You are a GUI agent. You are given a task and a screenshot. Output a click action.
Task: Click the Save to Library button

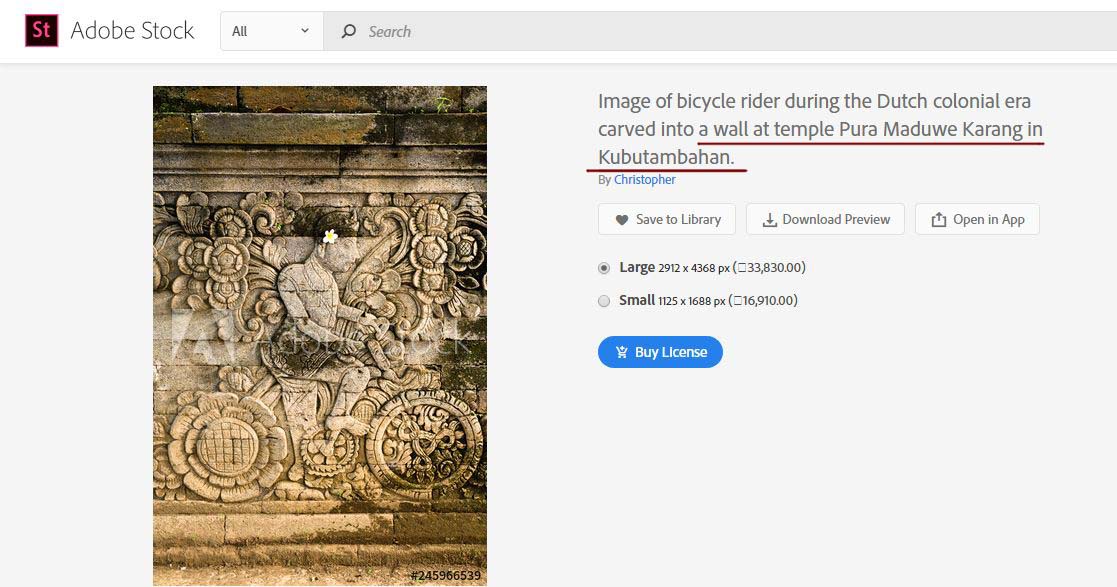click(x=667, y=219)
